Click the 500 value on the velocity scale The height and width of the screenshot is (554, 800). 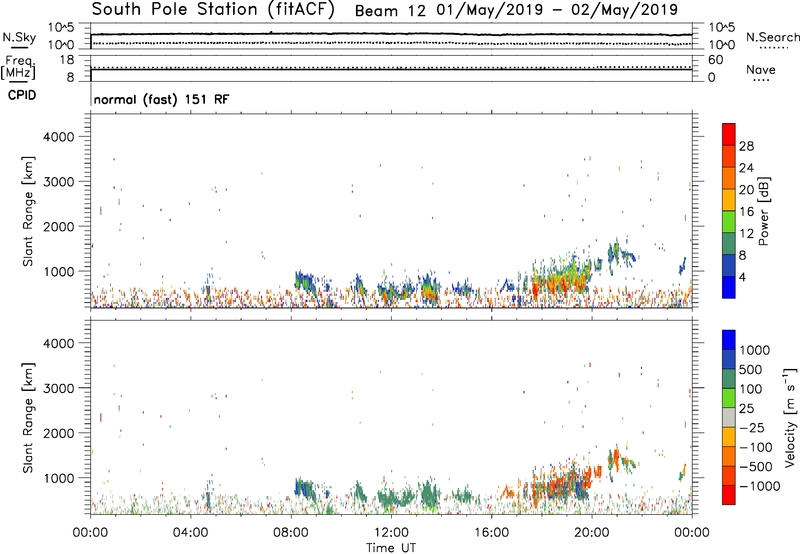pos(751,370)
